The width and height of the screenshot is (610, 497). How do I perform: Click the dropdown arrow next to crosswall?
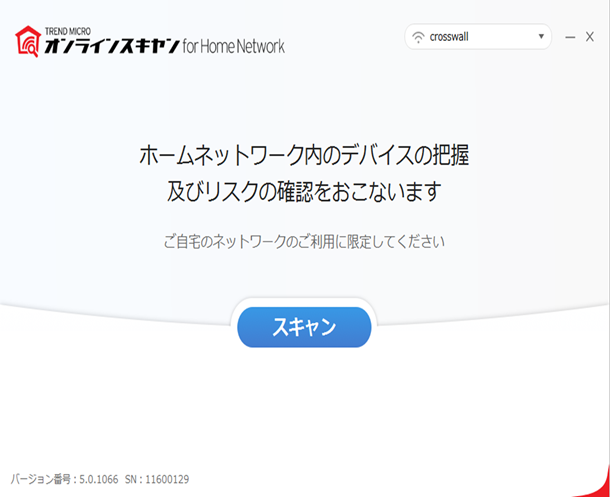[x=541, y=37]
